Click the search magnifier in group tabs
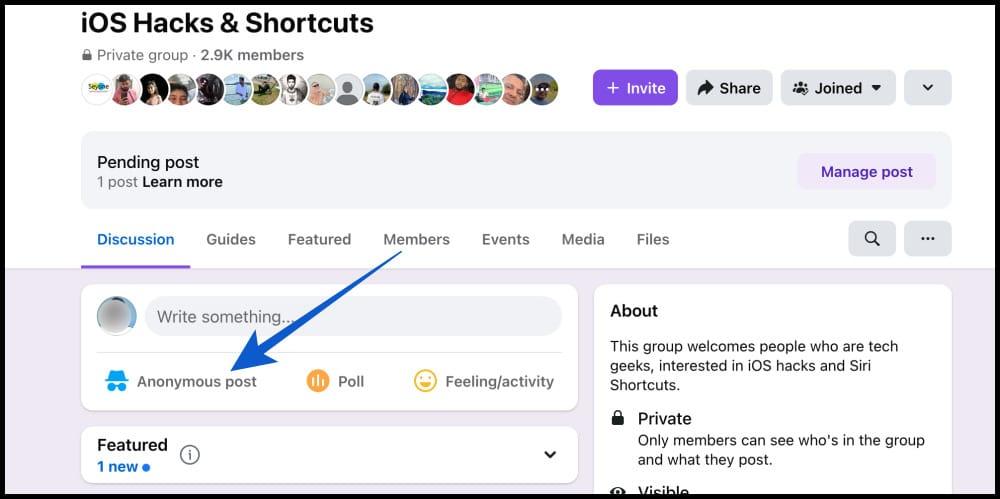Viewport: 1000px width, 499px height. (x=872, y=239)
